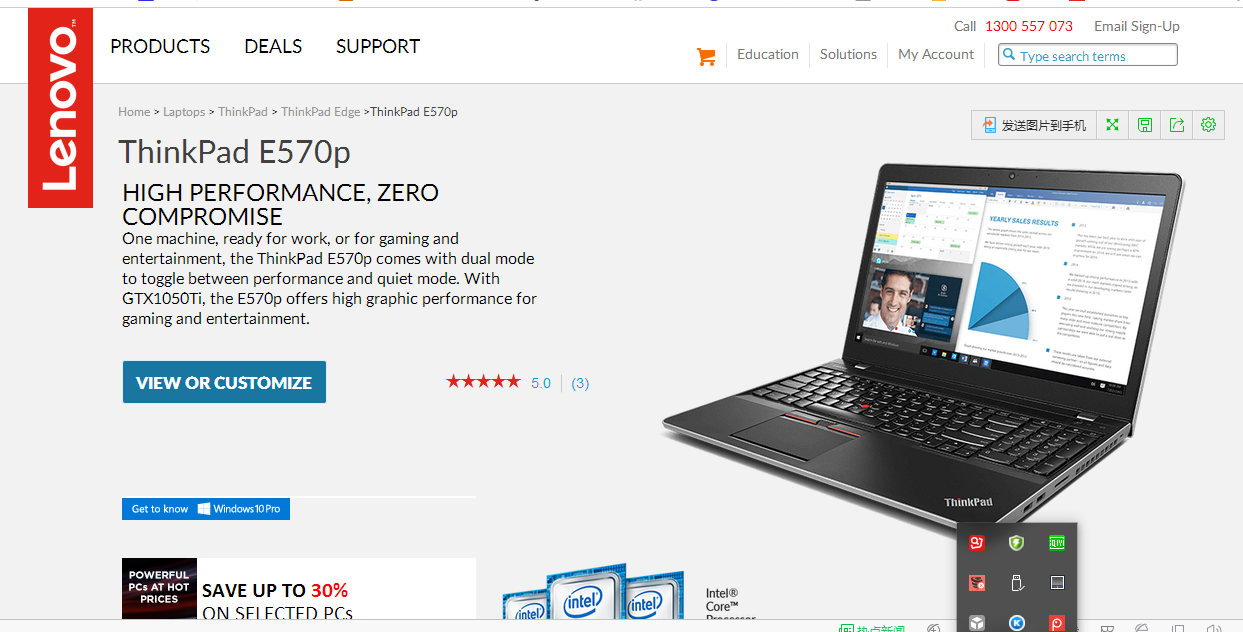Click the five red star rating
1243x632 pixels.
pos(483,381)
